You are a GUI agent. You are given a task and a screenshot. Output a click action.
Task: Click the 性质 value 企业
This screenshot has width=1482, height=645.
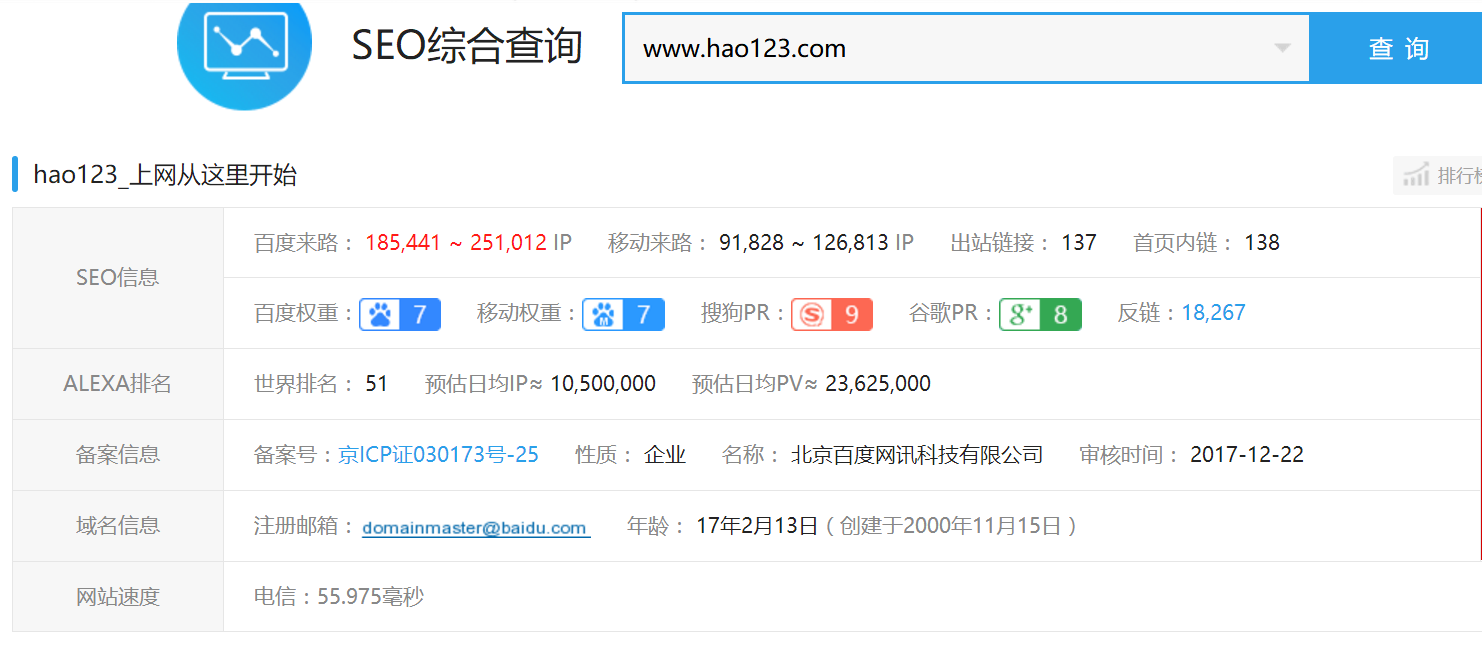pyautogui.click(x=665, y=455)
